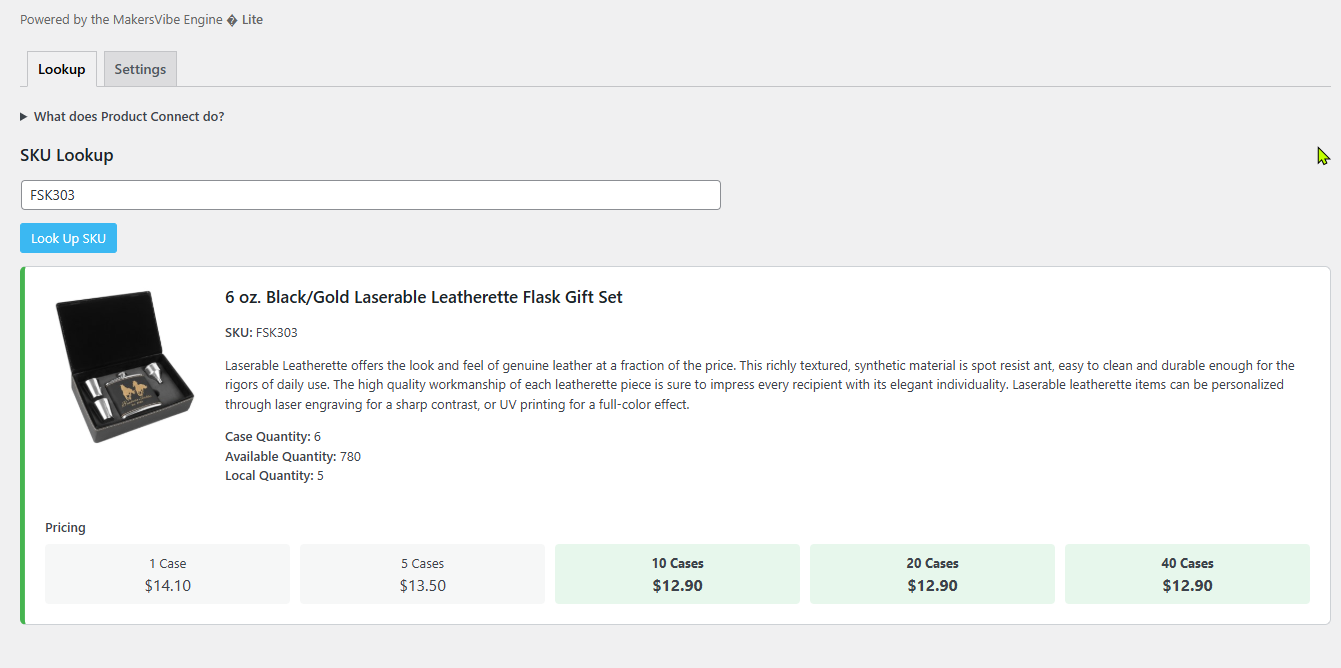
Task: Select the Lookup tab
Action: (x=62, y=70)
